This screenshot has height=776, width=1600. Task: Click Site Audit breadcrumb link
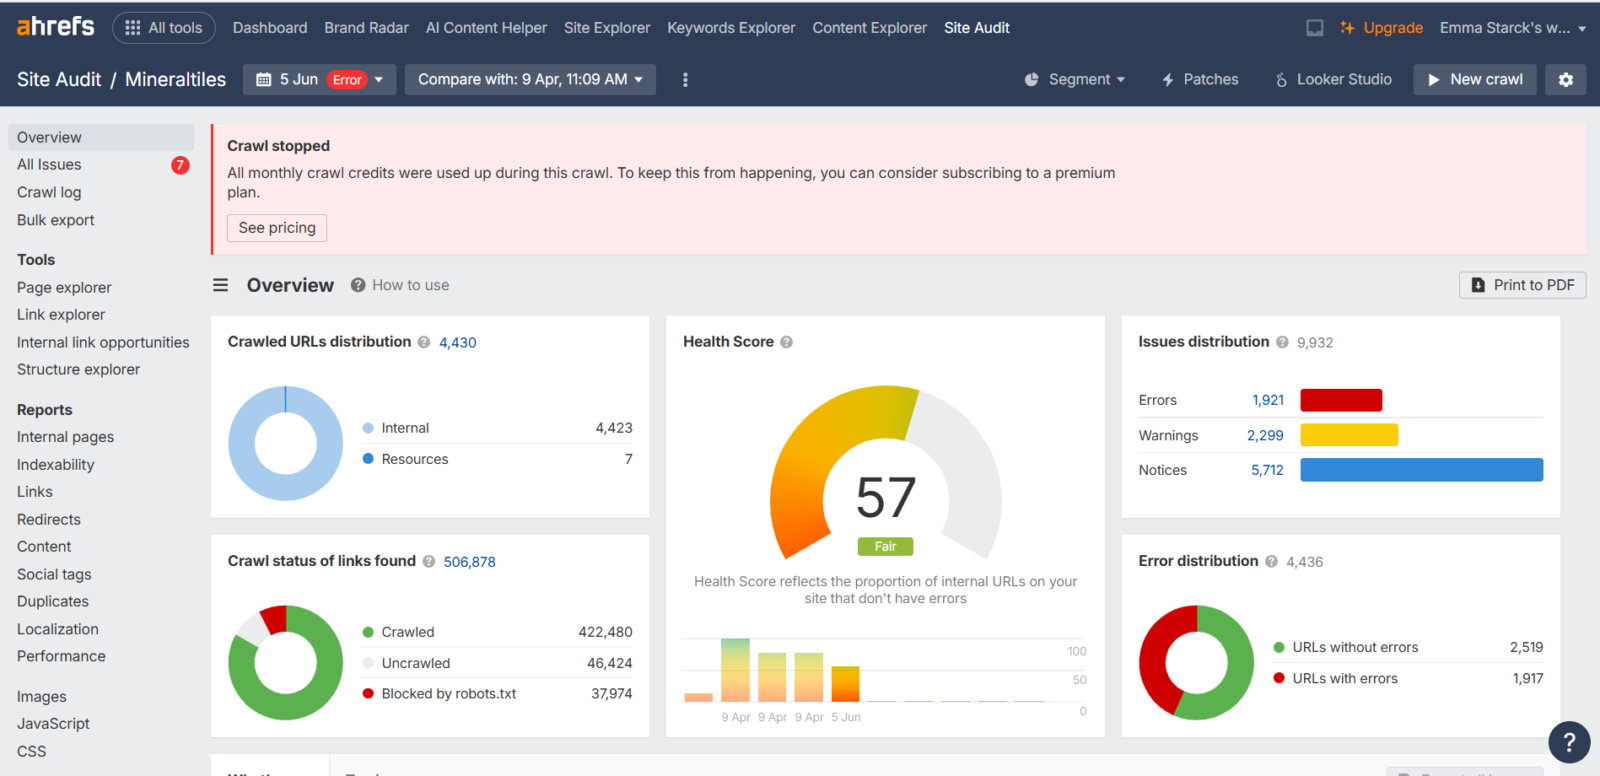(x=59, y=80)
